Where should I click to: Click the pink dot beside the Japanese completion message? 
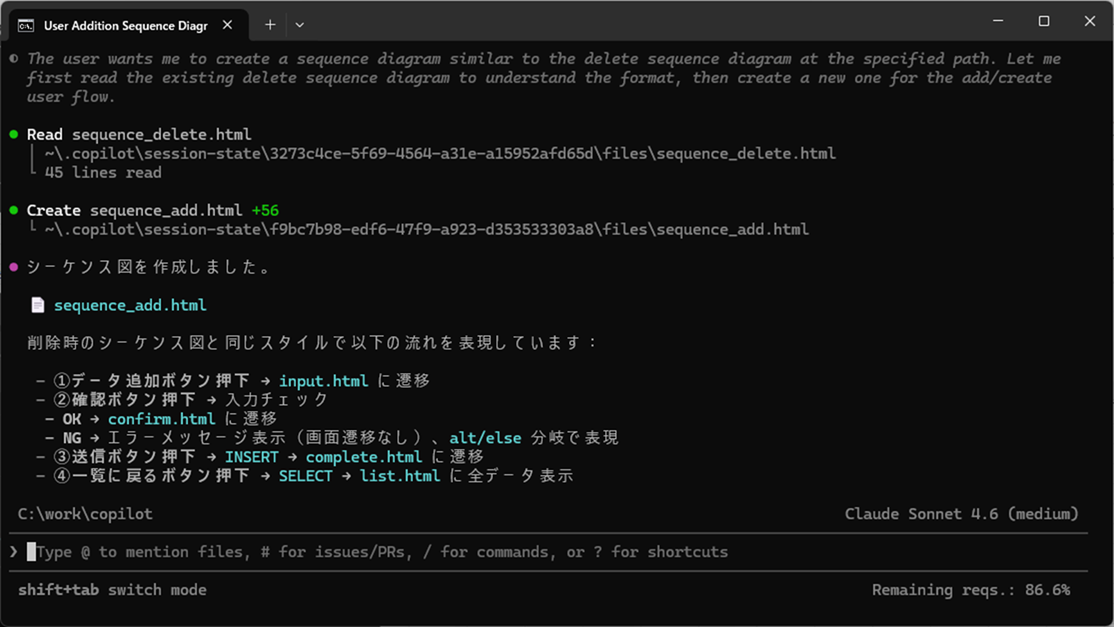pos(15,267)
